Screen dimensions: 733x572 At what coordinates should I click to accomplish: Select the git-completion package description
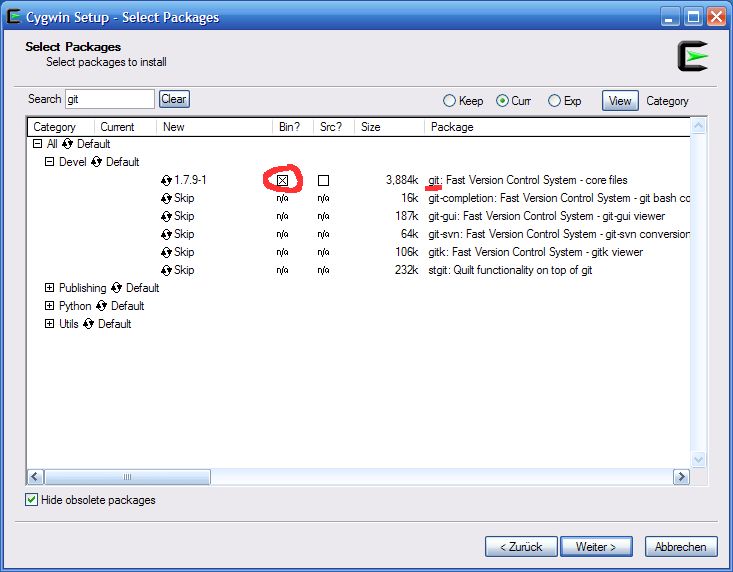(x=559, y=198)
